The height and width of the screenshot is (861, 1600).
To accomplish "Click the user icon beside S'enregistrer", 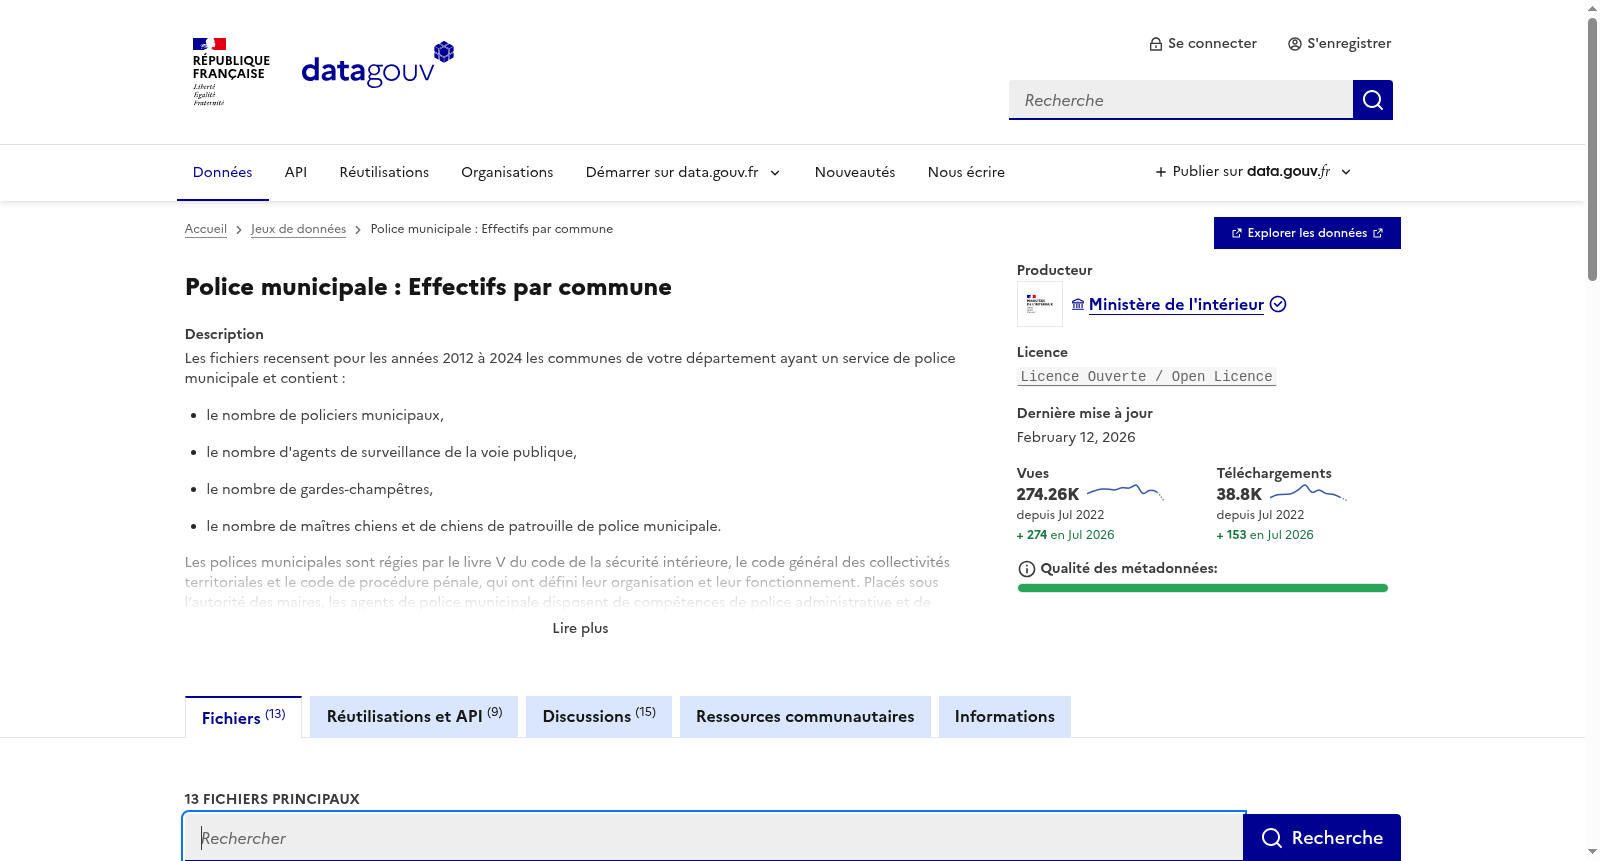I will click(1295, 44).
